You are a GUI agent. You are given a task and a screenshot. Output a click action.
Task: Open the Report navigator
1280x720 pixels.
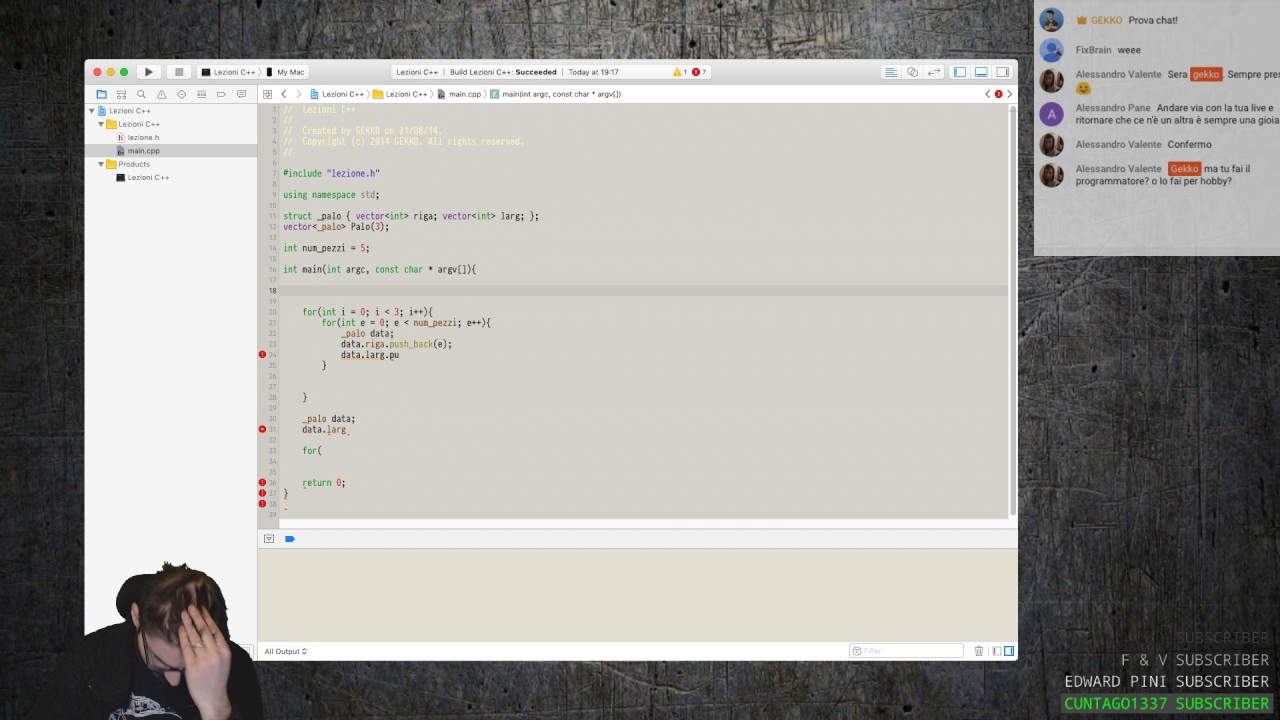point(241,94)
